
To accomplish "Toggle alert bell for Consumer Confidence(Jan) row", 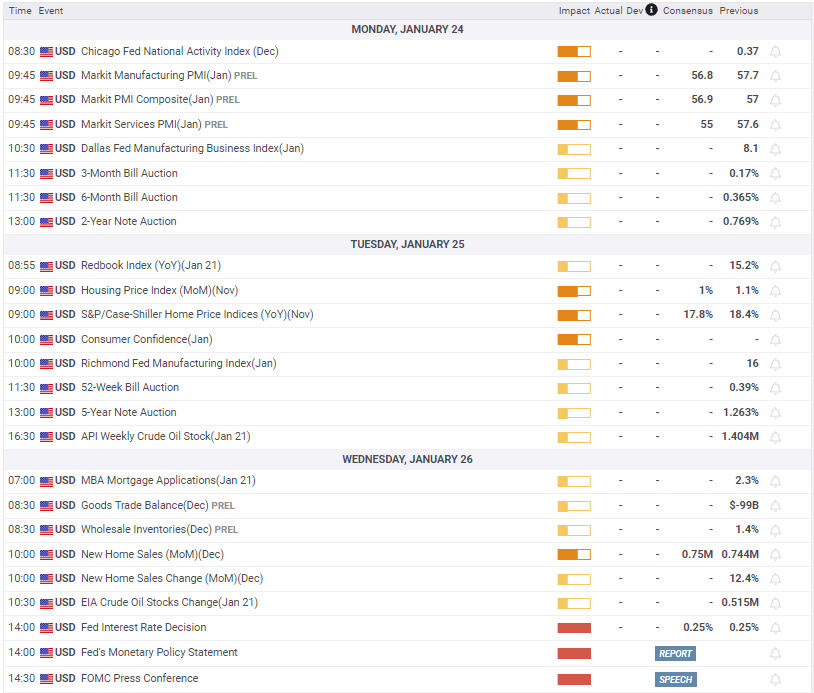I will 775,340.
